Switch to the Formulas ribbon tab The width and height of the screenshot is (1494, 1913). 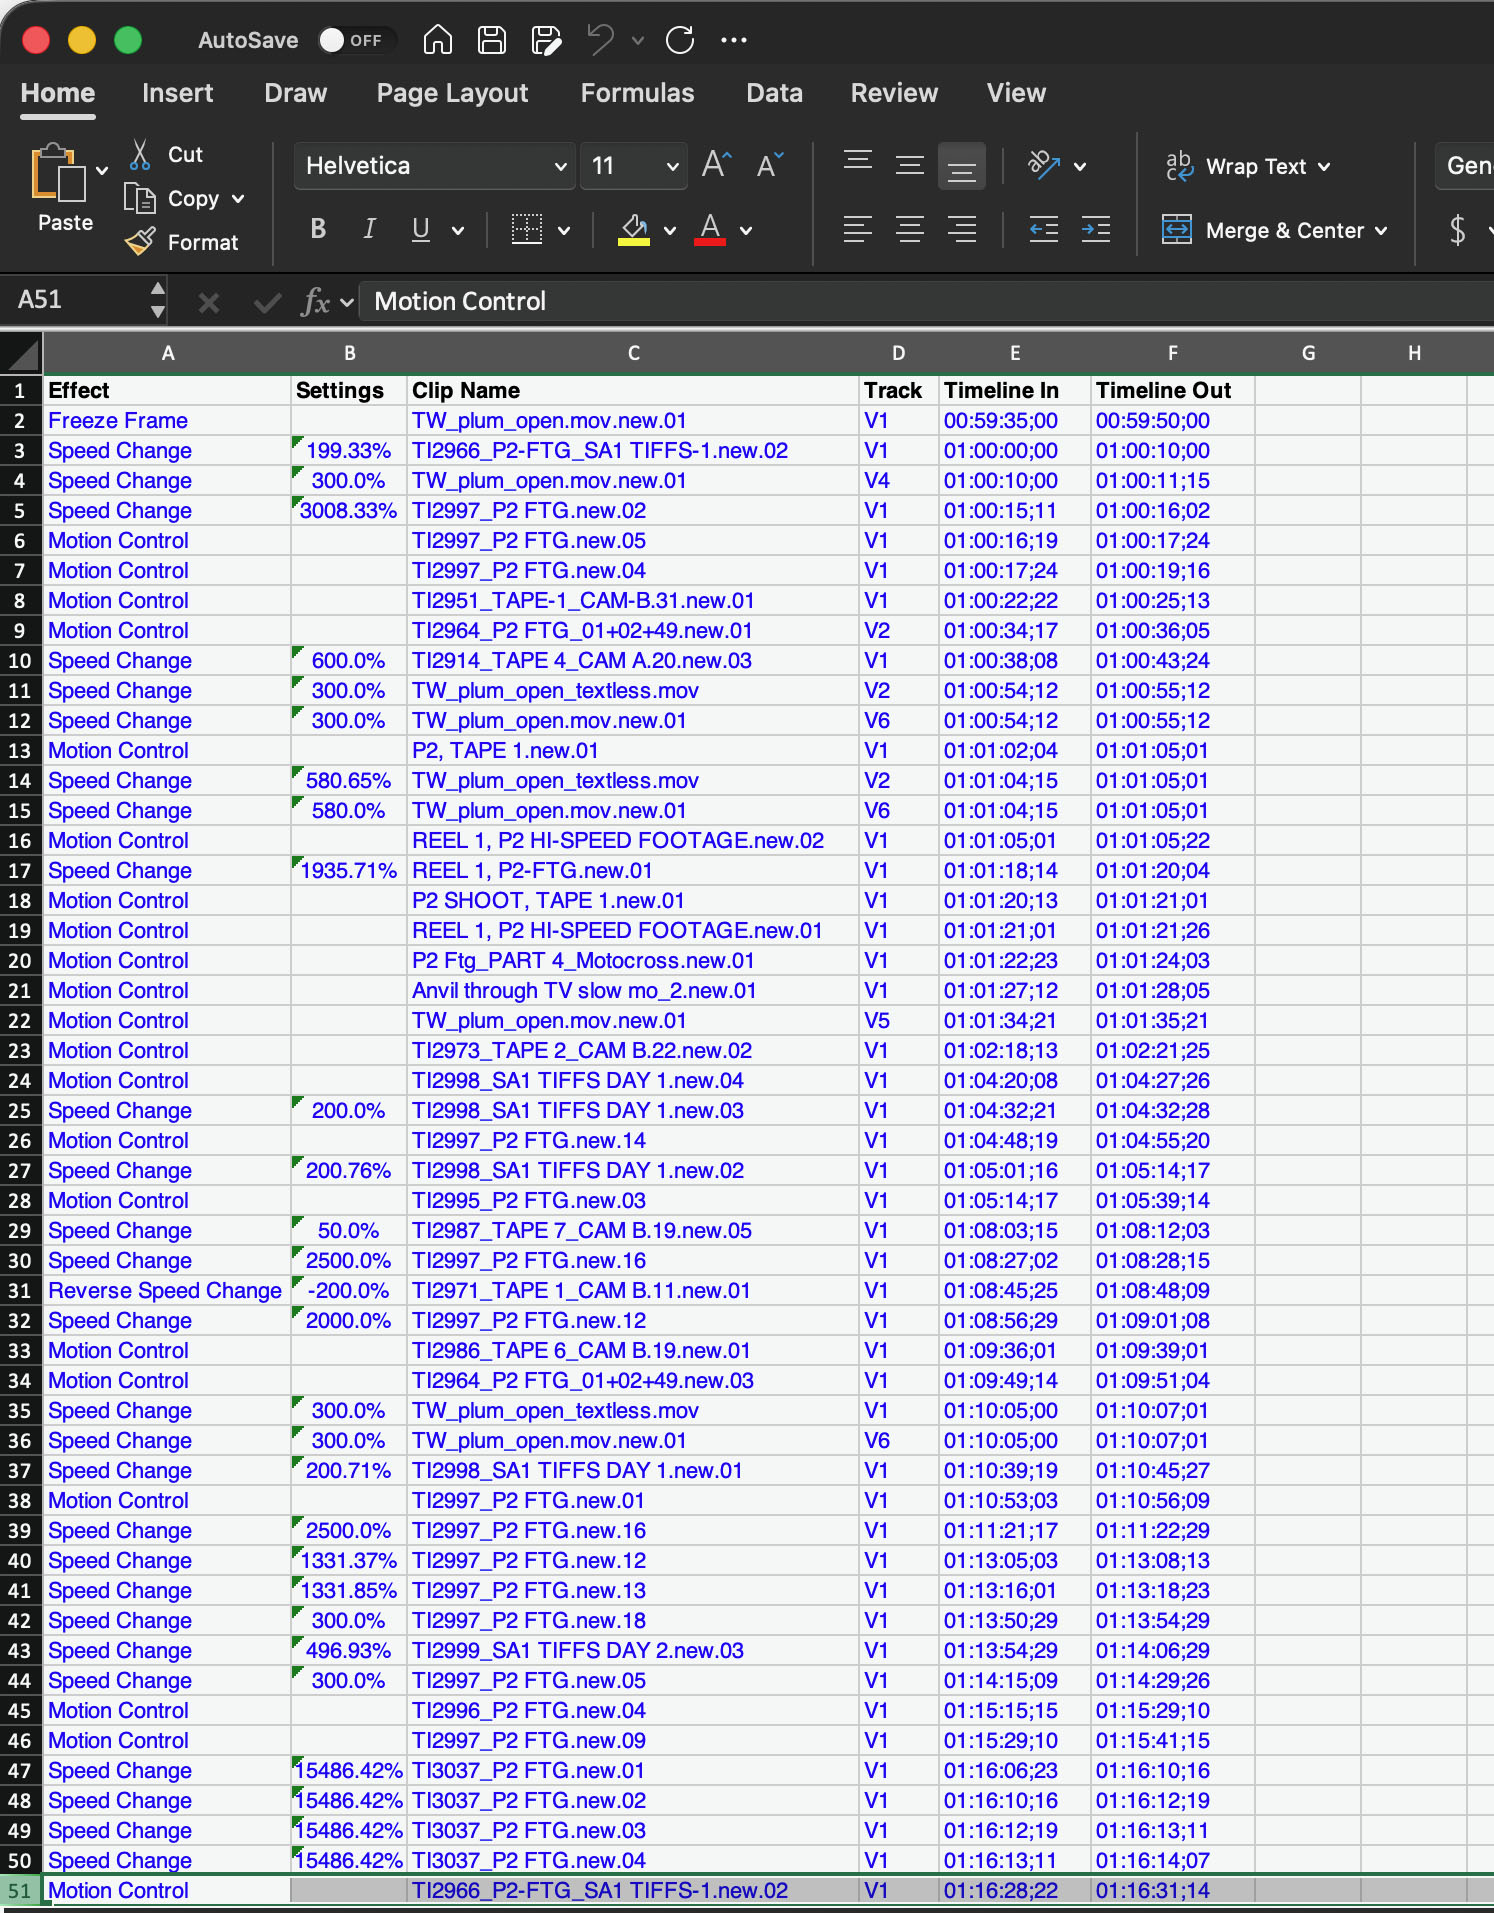click(x=637, y=93)
